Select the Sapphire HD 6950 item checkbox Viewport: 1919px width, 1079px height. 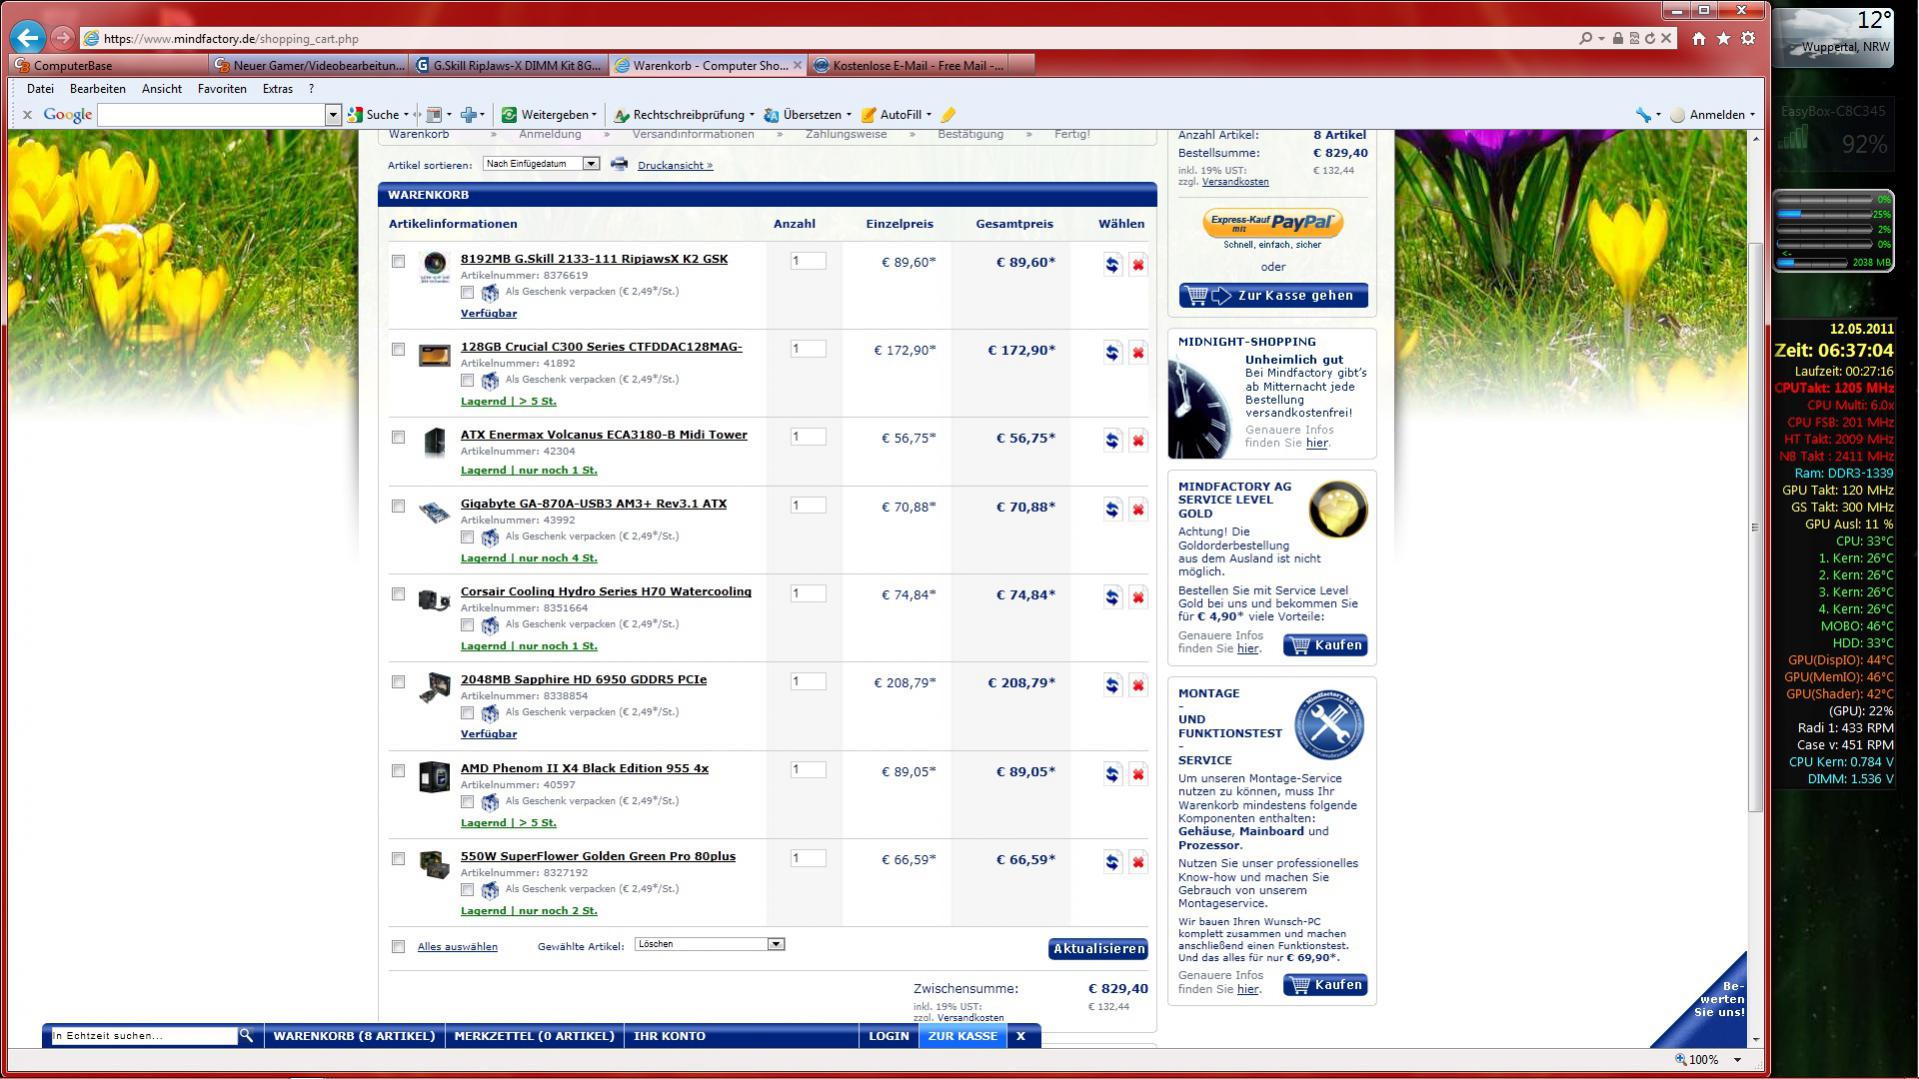(398, 682)
